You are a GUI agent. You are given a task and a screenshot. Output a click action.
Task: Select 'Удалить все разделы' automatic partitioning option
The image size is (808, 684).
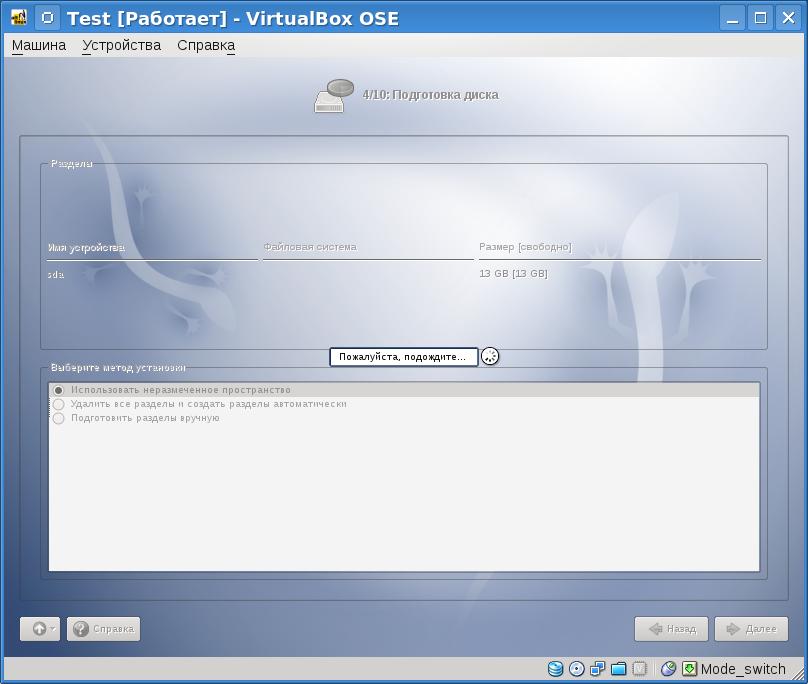(59, 404)
